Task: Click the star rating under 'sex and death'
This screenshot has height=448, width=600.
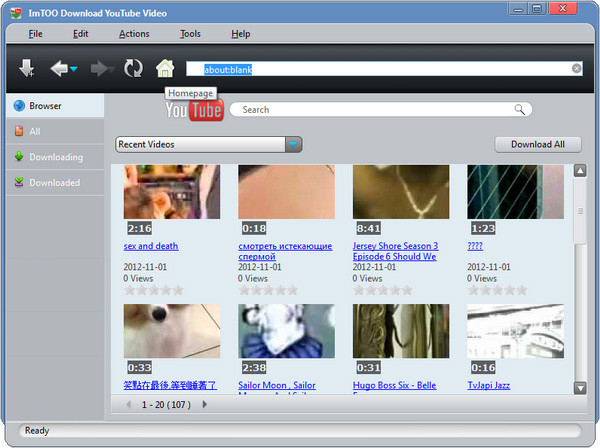Action: click(153, 290)
